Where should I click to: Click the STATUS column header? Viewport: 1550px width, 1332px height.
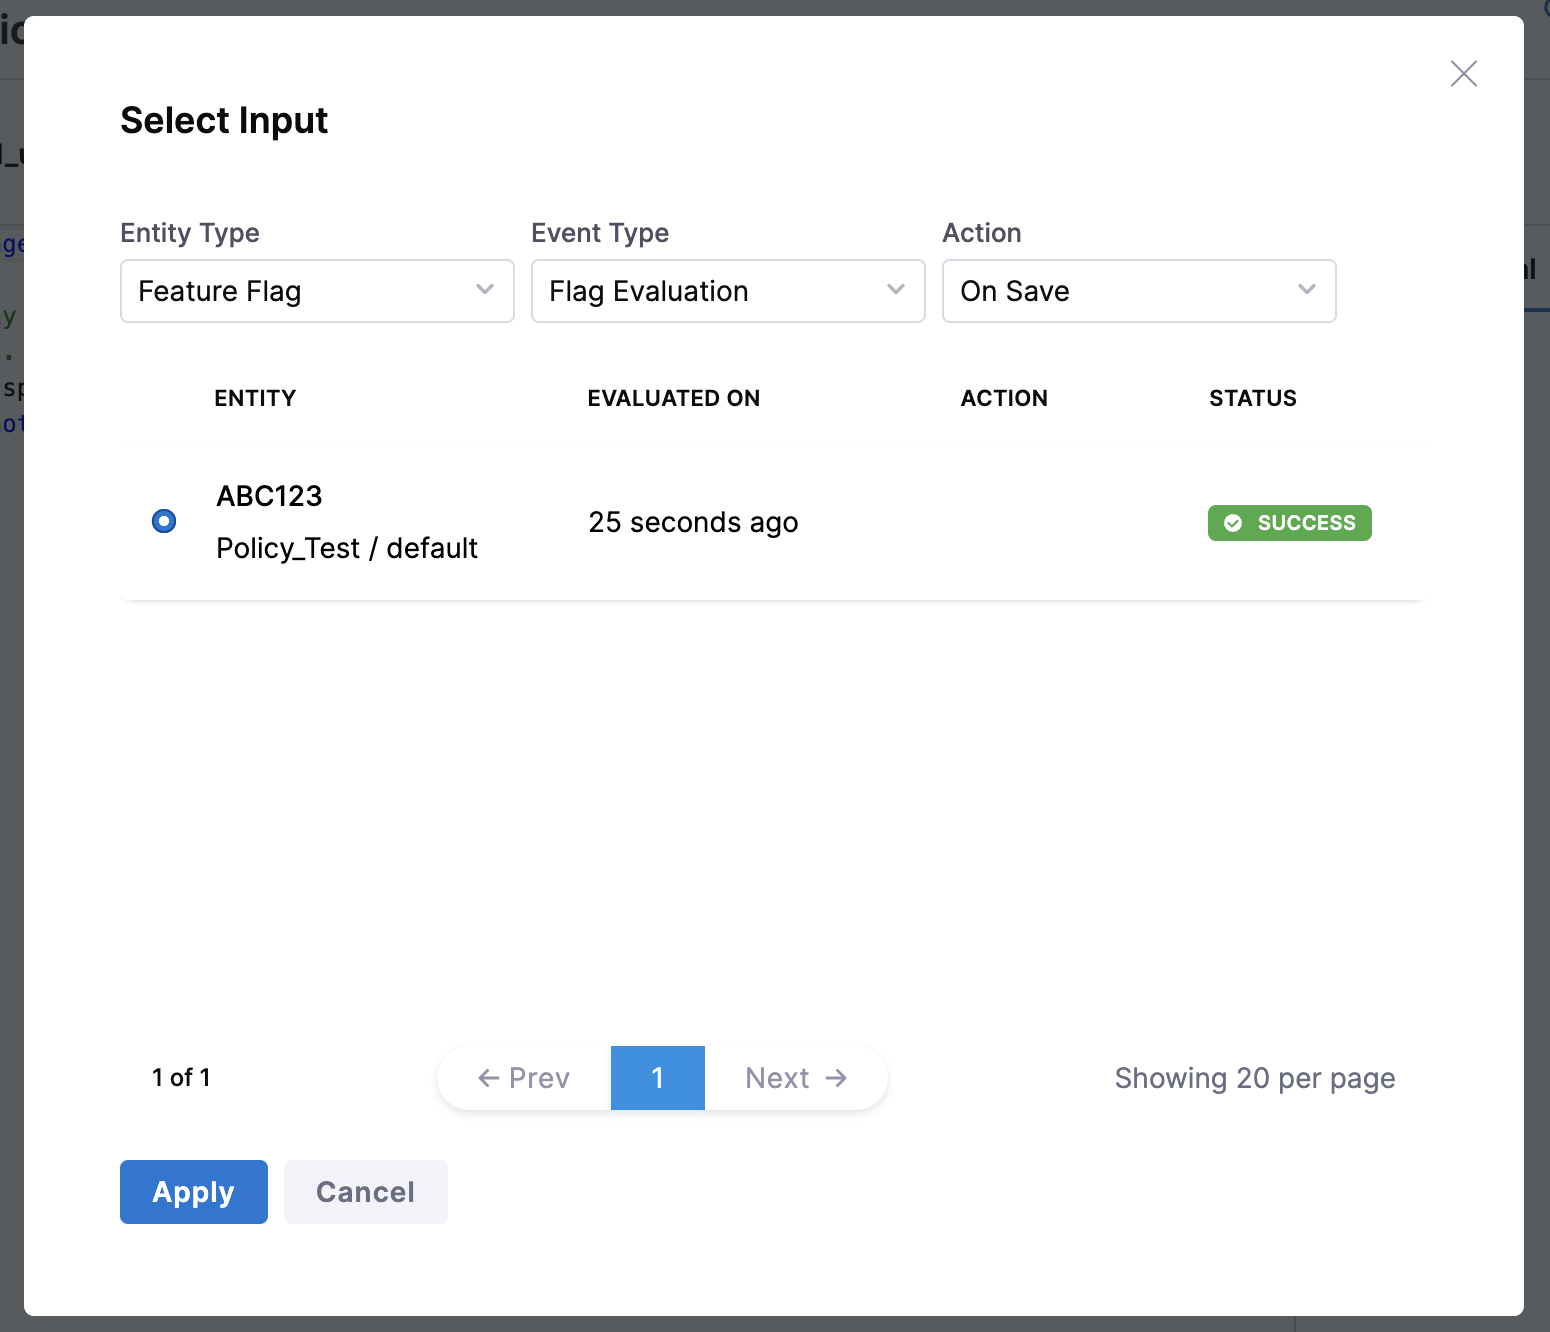[1252, 398]
